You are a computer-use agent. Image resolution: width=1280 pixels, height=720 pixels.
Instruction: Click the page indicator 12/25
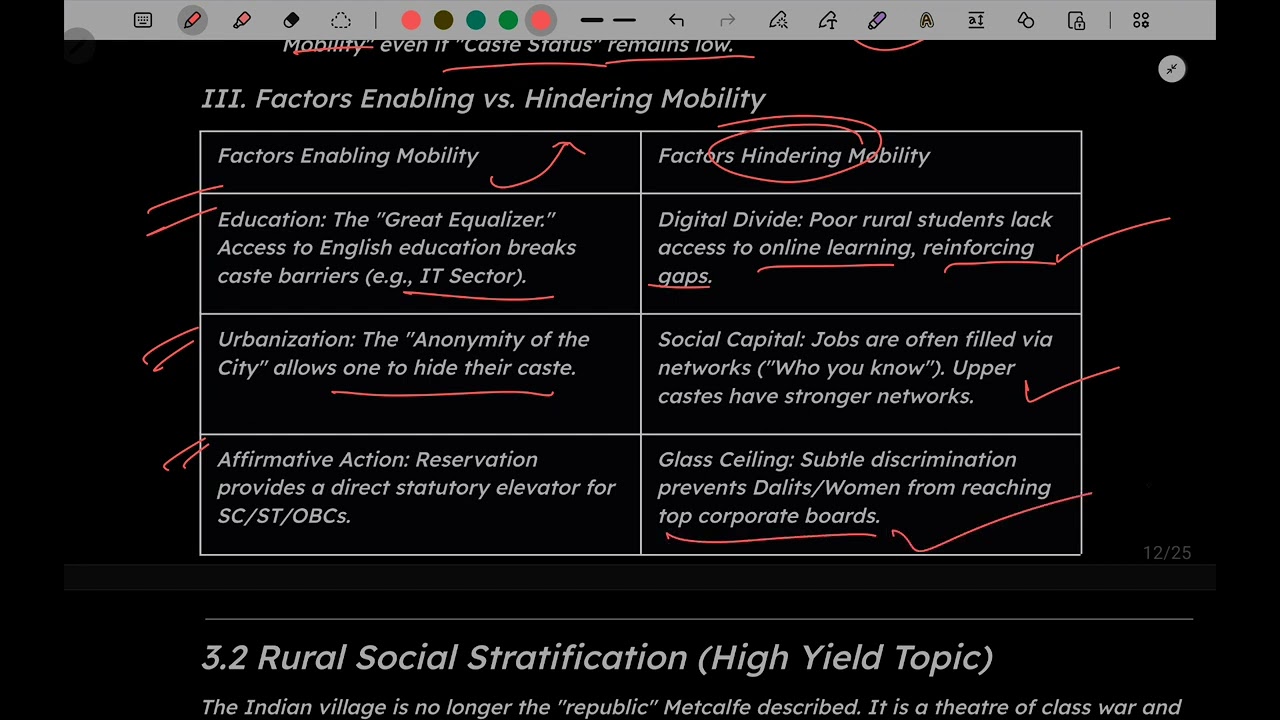point(1167,553)
